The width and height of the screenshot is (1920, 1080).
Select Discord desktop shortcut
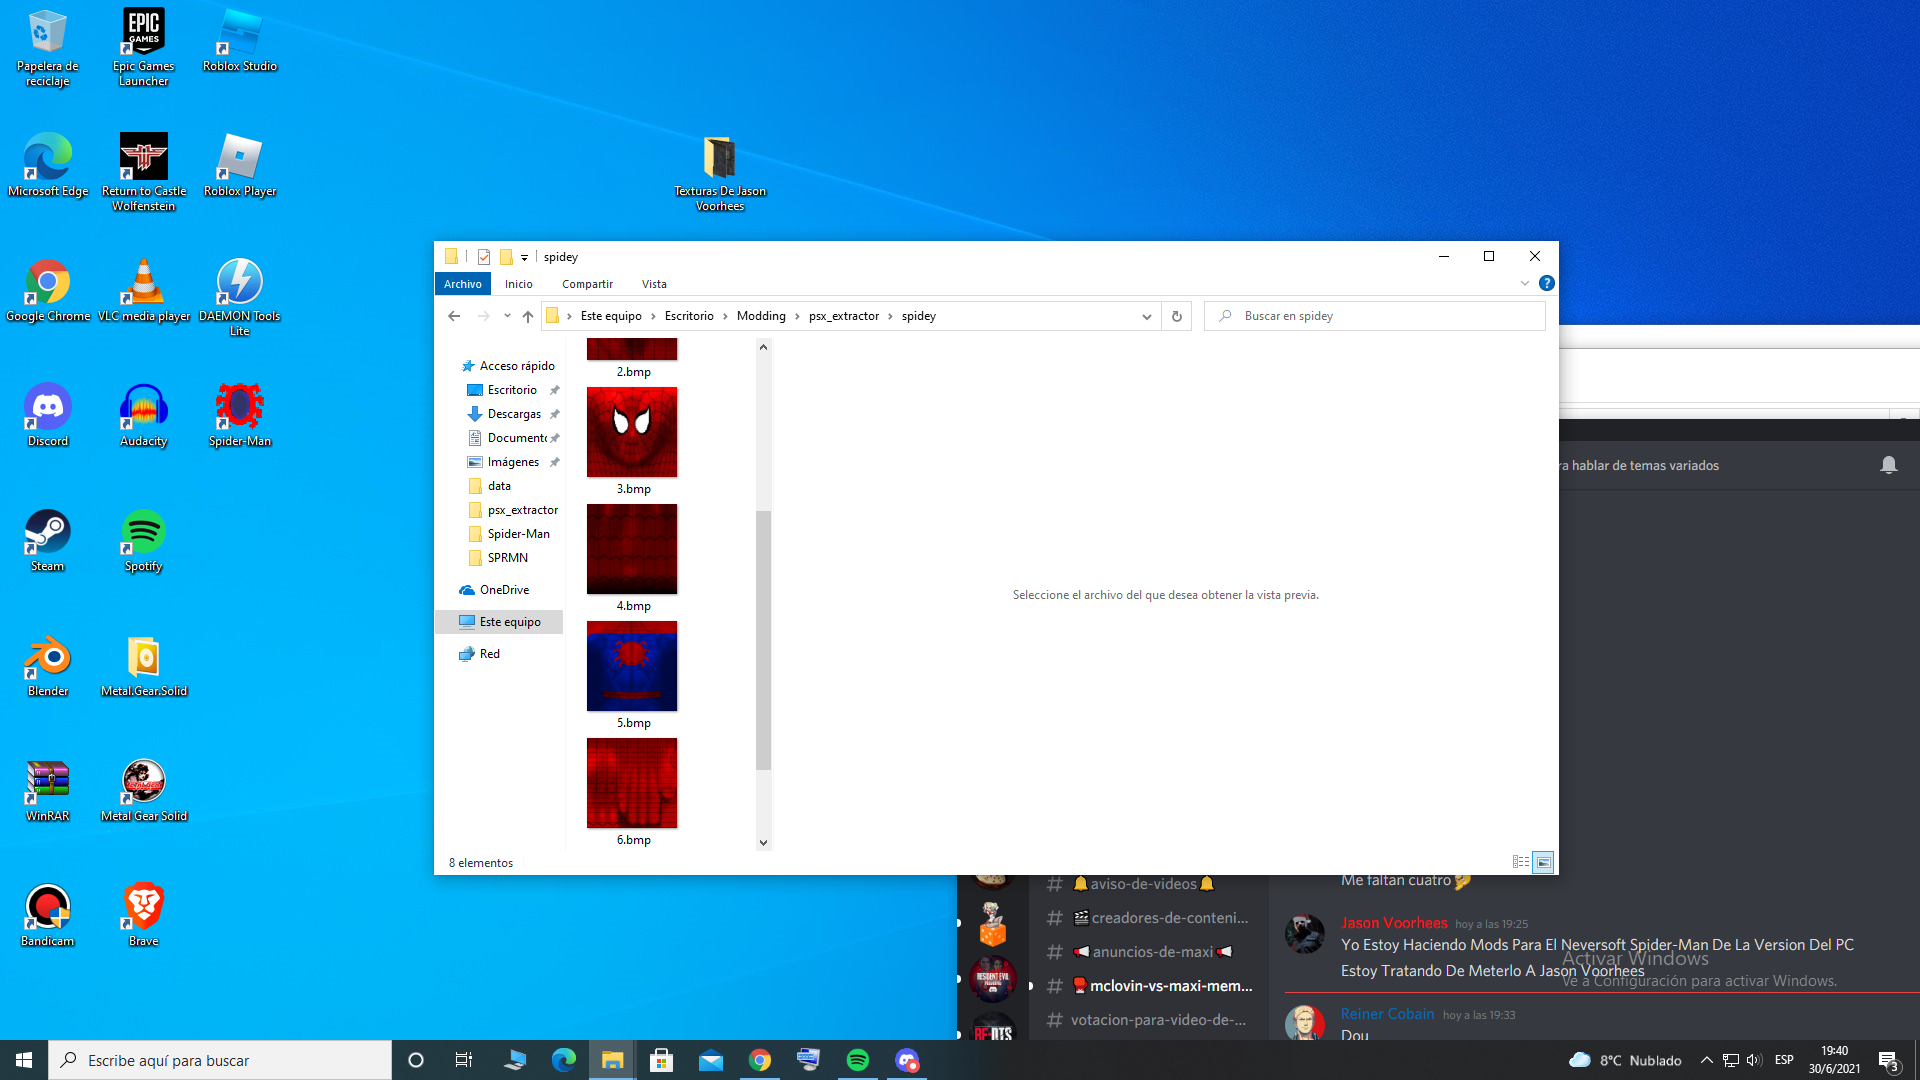tap(47, 415)
